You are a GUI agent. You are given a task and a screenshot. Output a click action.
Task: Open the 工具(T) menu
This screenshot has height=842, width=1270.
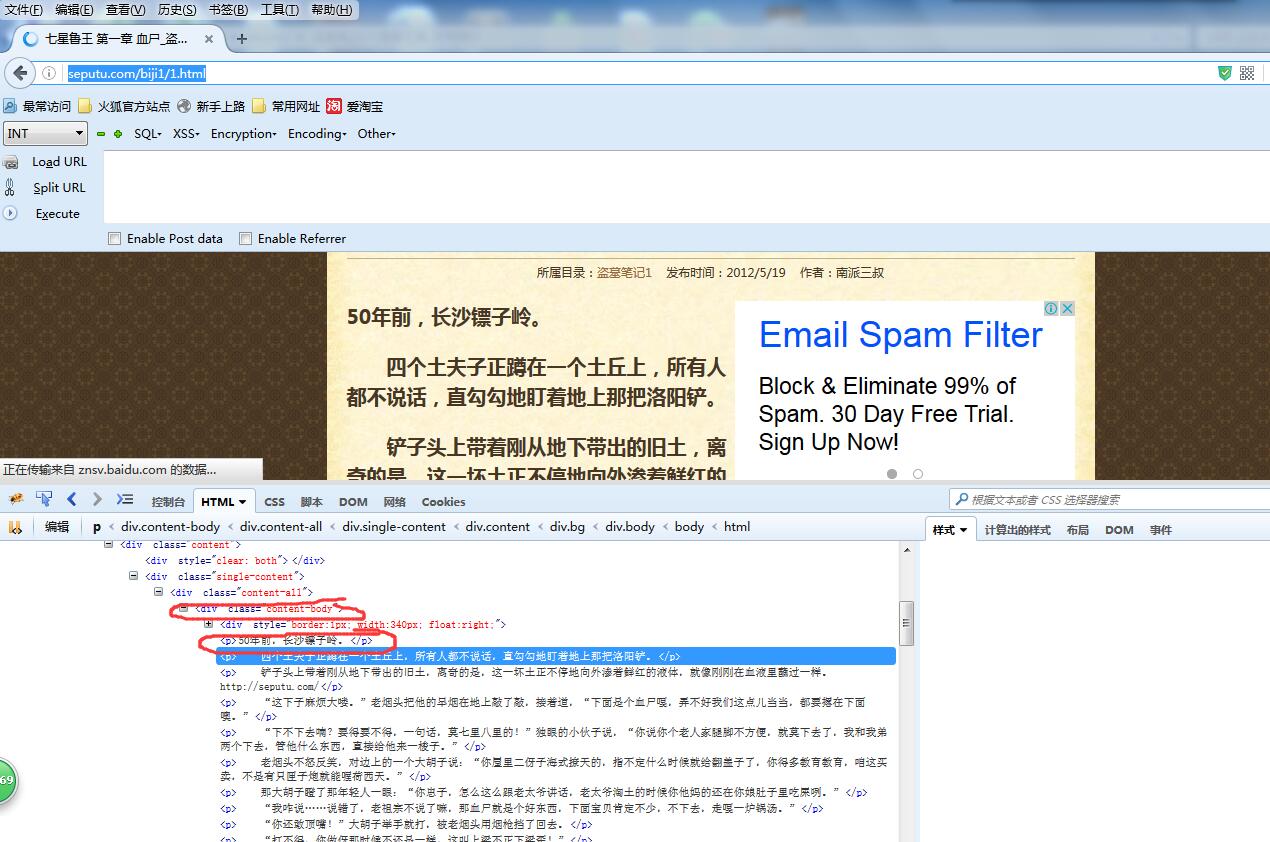tap(280, 10)
